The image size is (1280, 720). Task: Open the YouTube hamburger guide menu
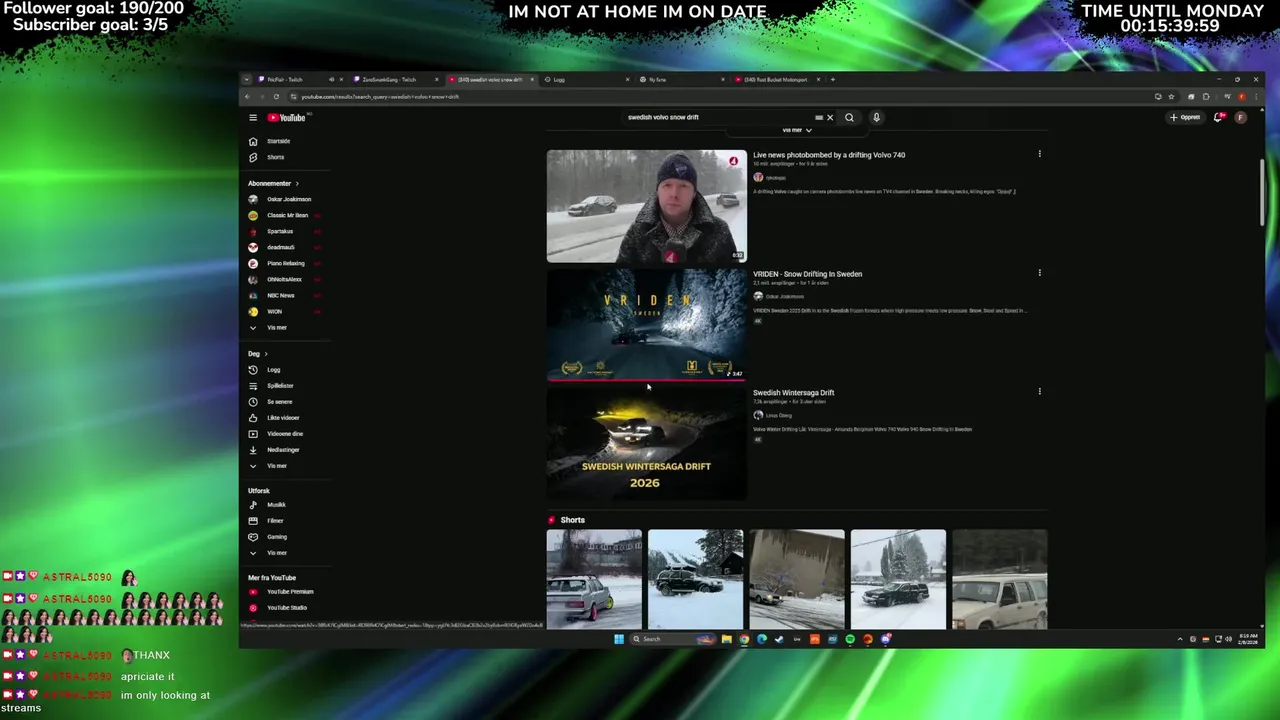[x=253, y=118]
